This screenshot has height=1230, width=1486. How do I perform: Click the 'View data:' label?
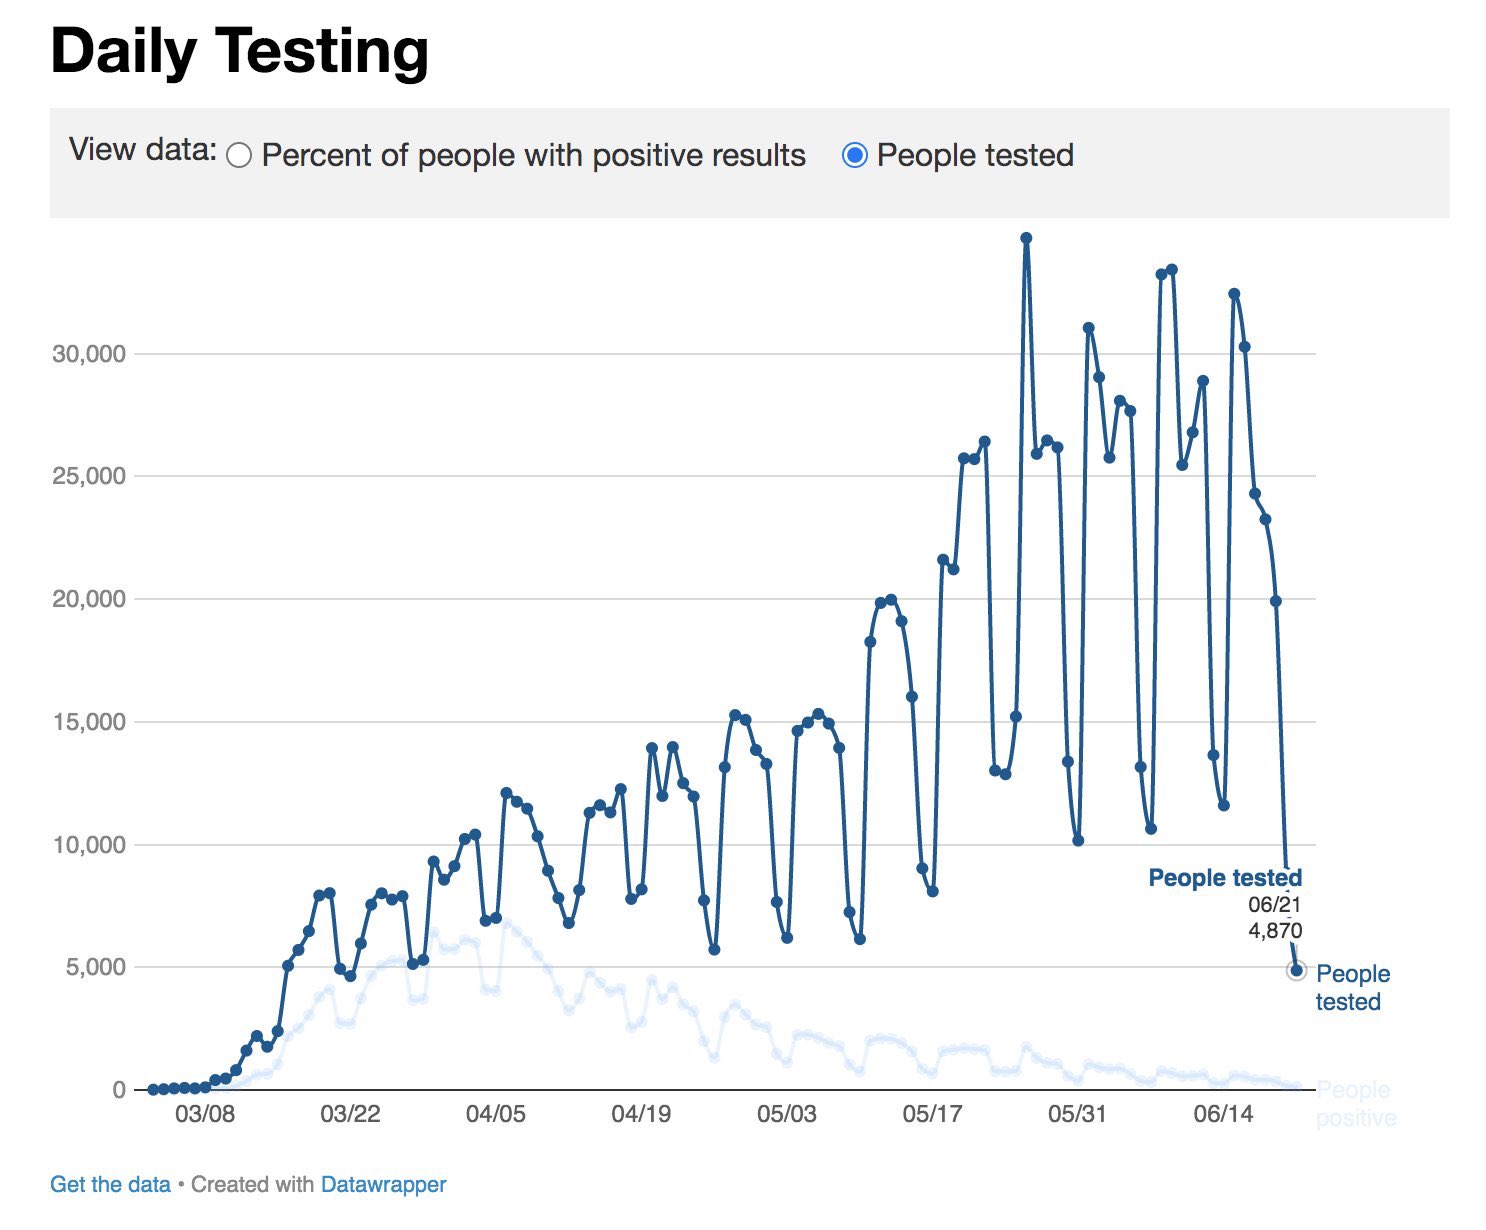pyautogui.click(x=143, y=150)
